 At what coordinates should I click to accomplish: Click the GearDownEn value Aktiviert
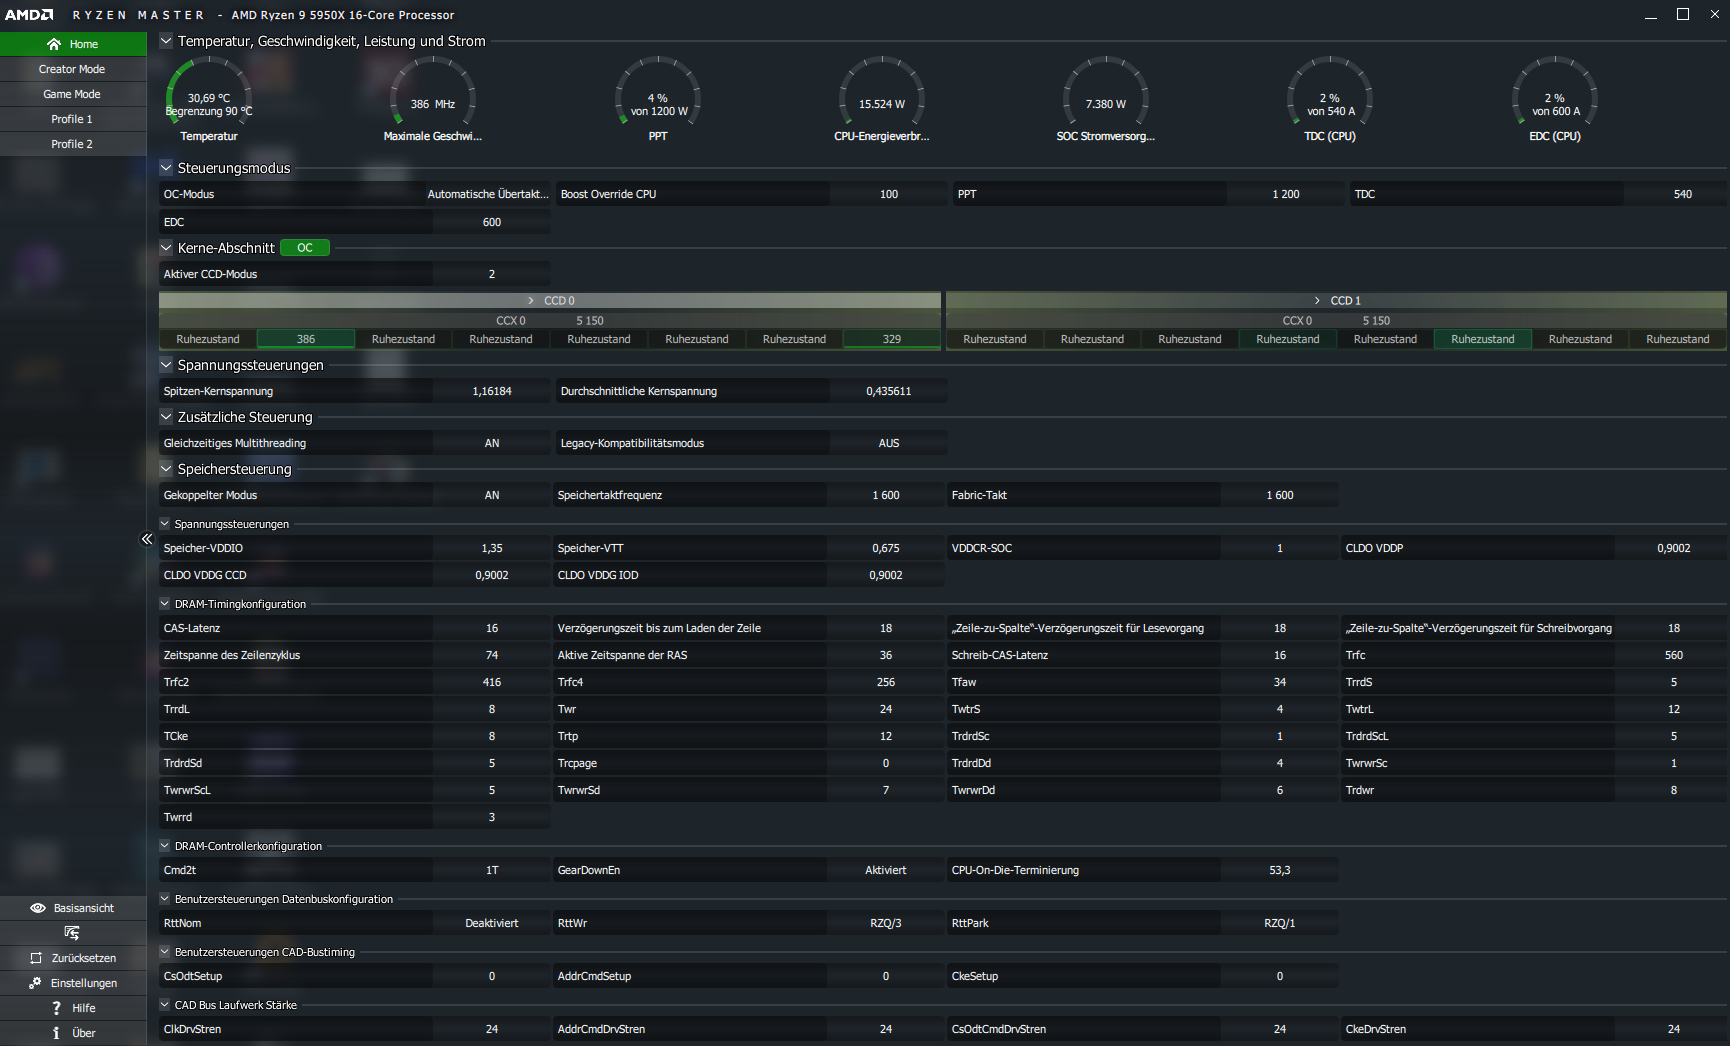coord(886,870)
